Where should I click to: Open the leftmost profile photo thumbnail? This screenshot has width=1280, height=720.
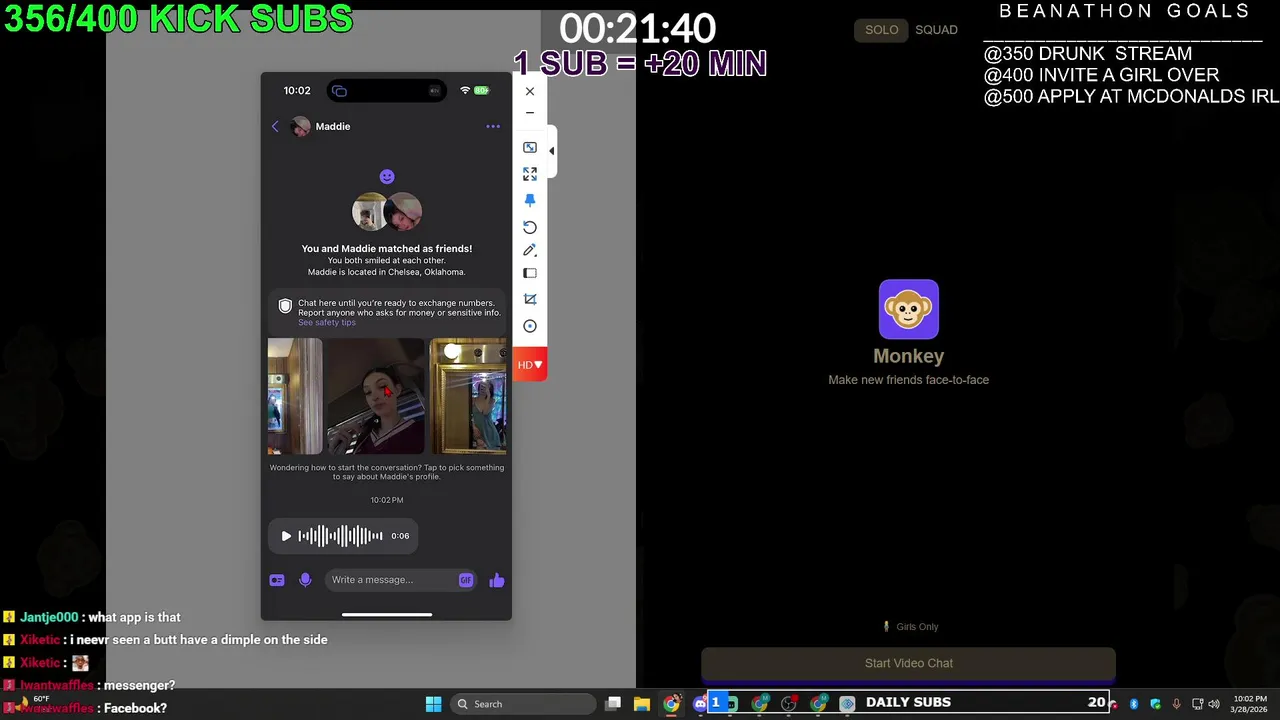(x=294, y=396)
